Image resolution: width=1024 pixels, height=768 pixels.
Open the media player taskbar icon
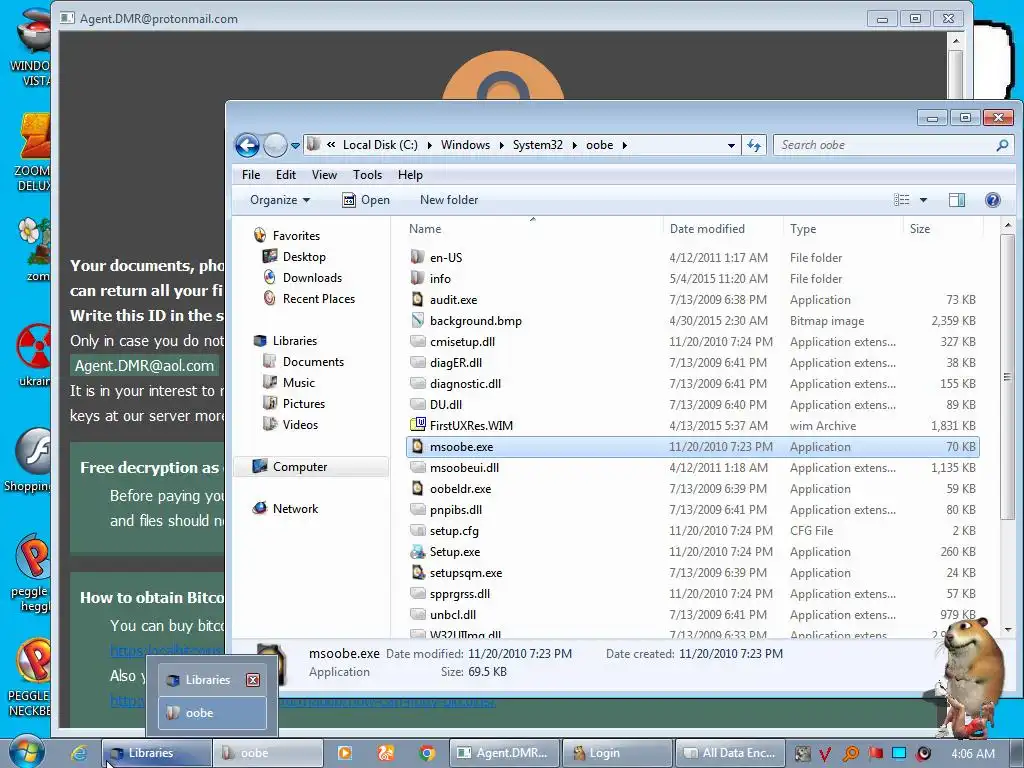[344, 753]
